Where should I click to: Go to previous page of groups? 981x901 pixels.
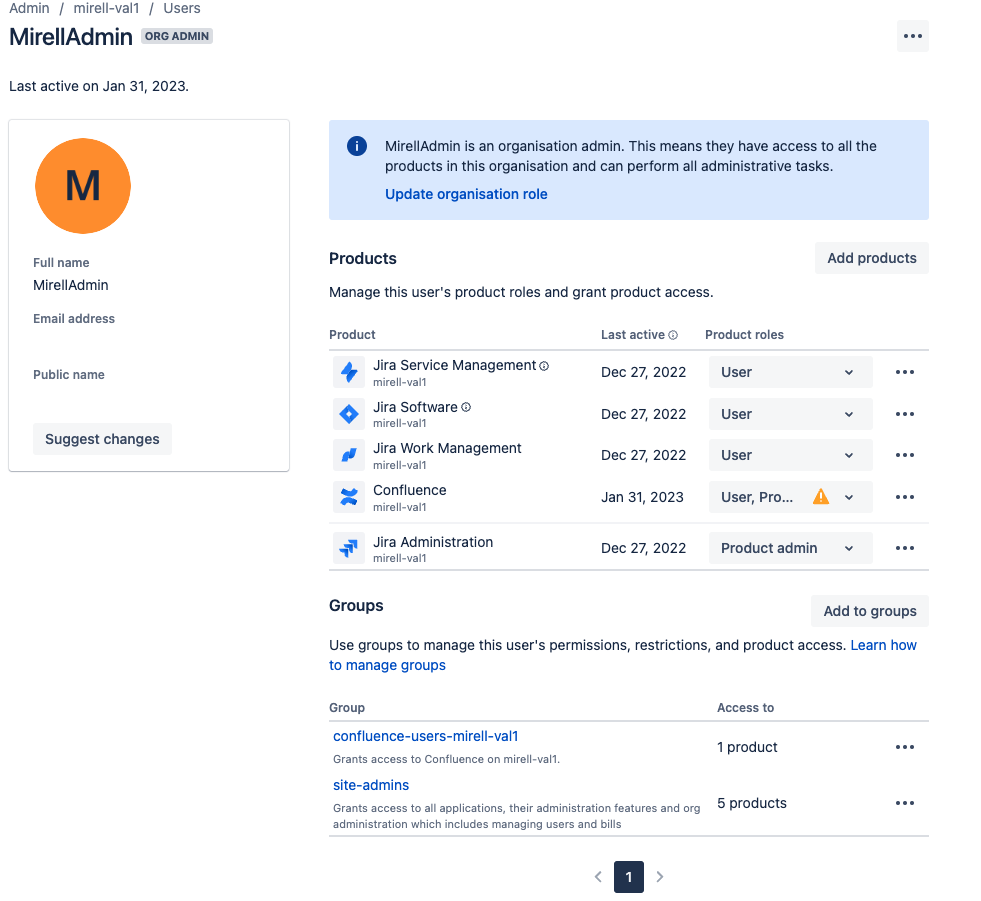click(598, 877)
